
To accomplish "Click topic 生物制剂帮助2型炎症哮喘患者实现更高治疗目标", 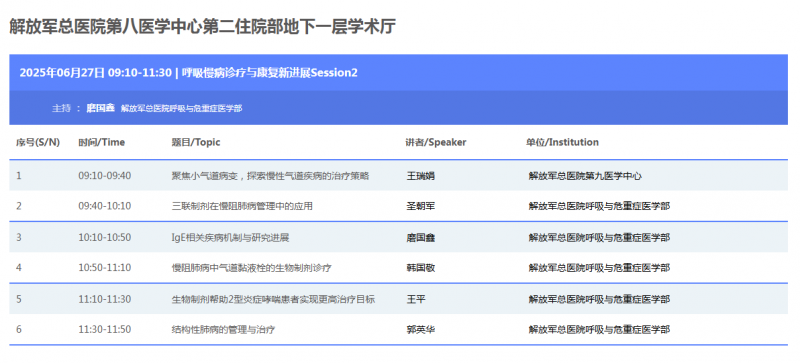I will [273, 299].
